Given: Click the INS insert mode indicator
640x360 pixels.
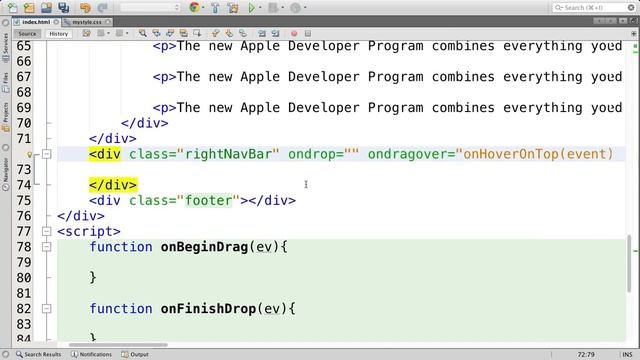Looking at the screenshot, I should pyautogui.click(x=627, y=354).
